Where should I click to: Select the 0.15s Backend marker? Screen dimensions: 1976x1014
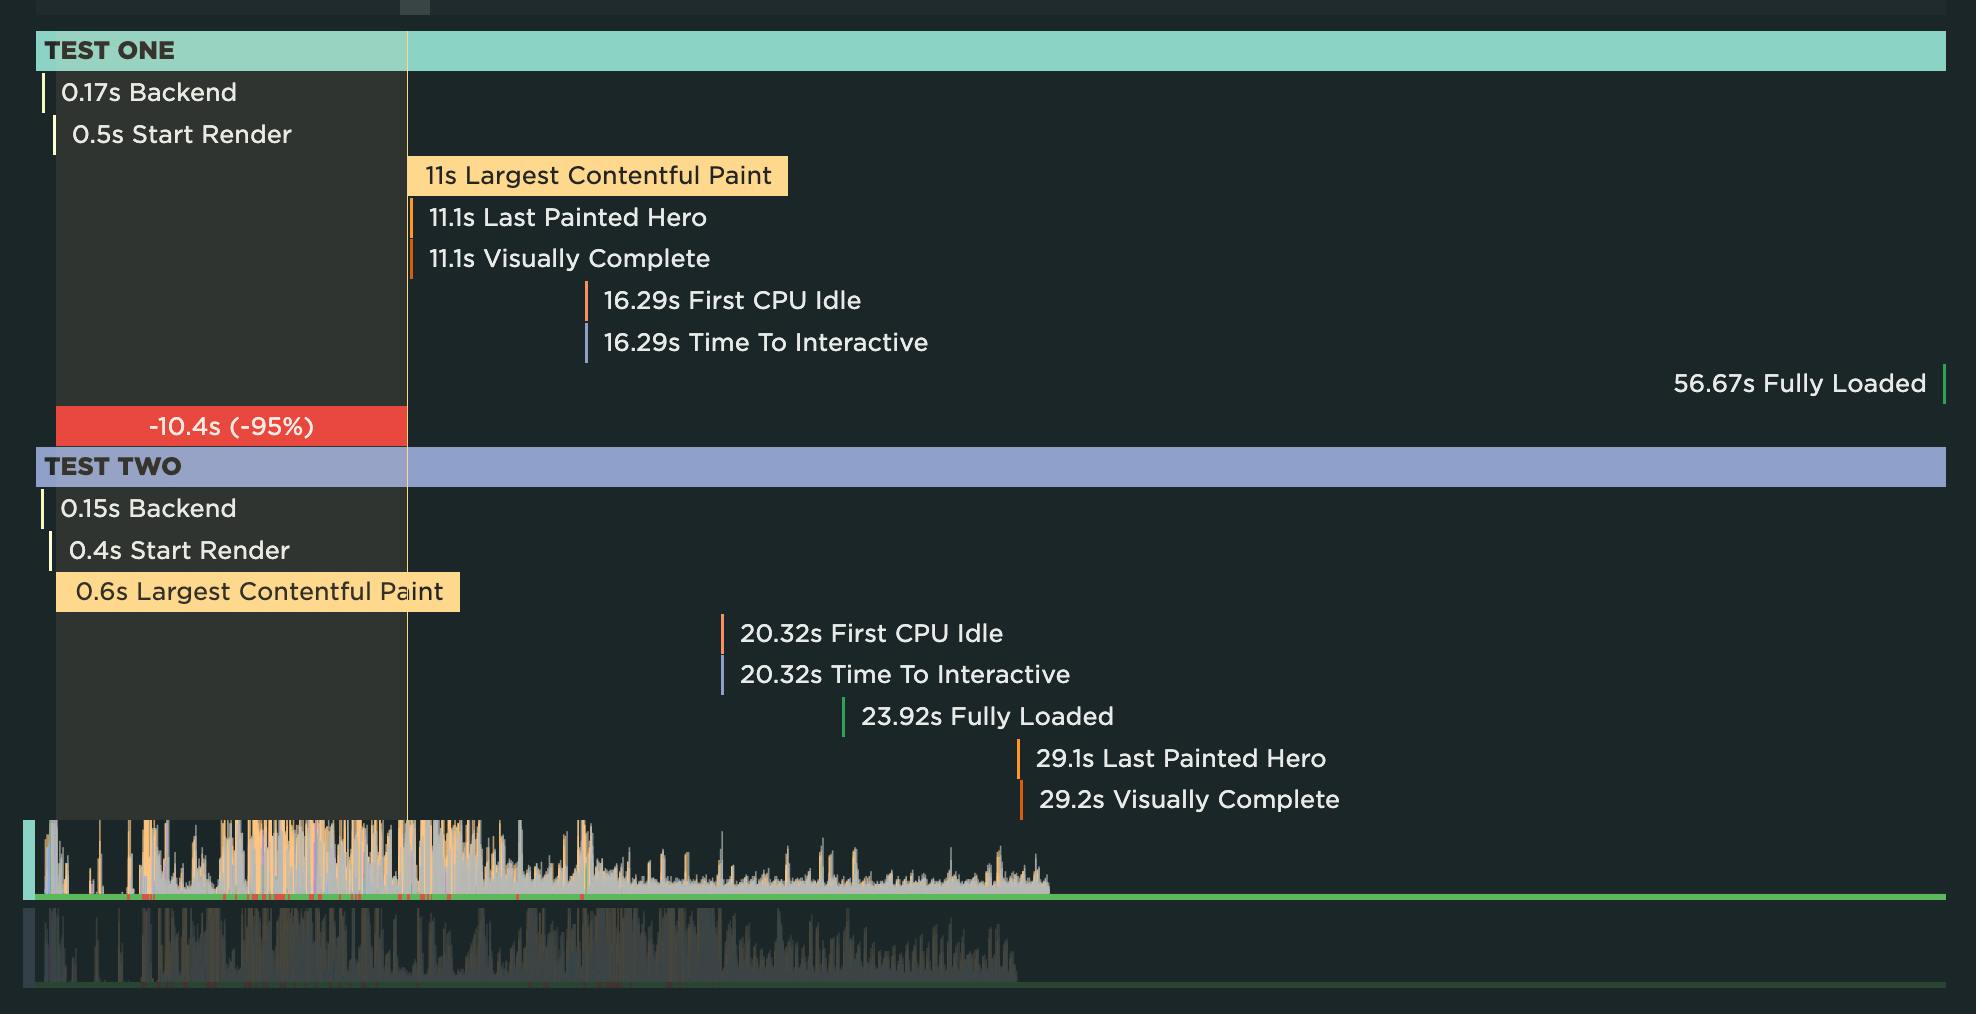148,509
